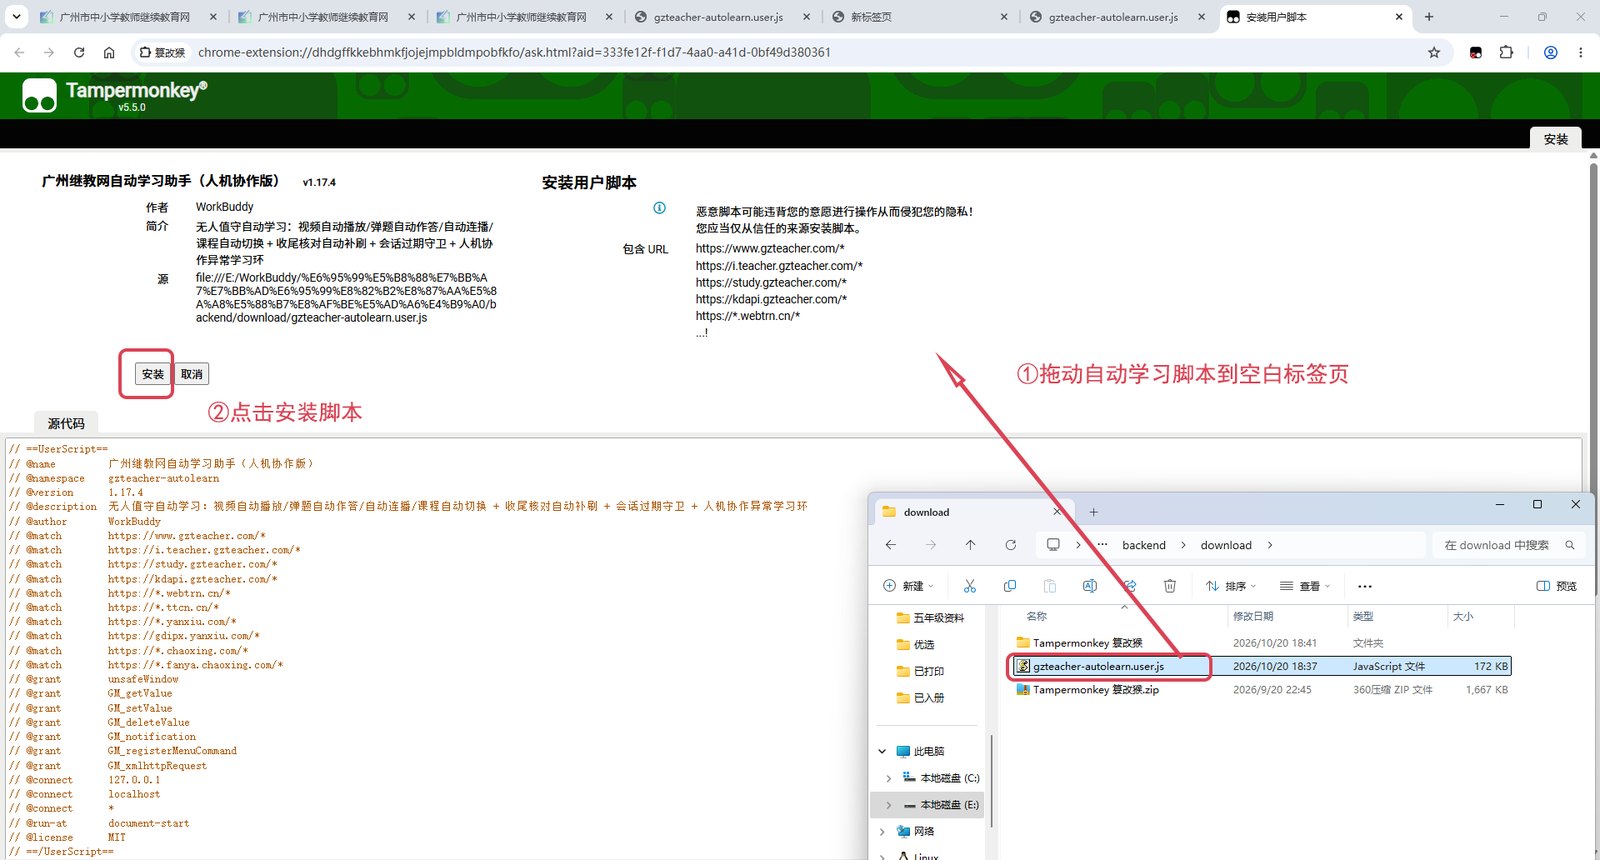Screen dimensions: 1600x860
Task: Open the 新建 dropdown in Explorer
Action: coord(908,586)
